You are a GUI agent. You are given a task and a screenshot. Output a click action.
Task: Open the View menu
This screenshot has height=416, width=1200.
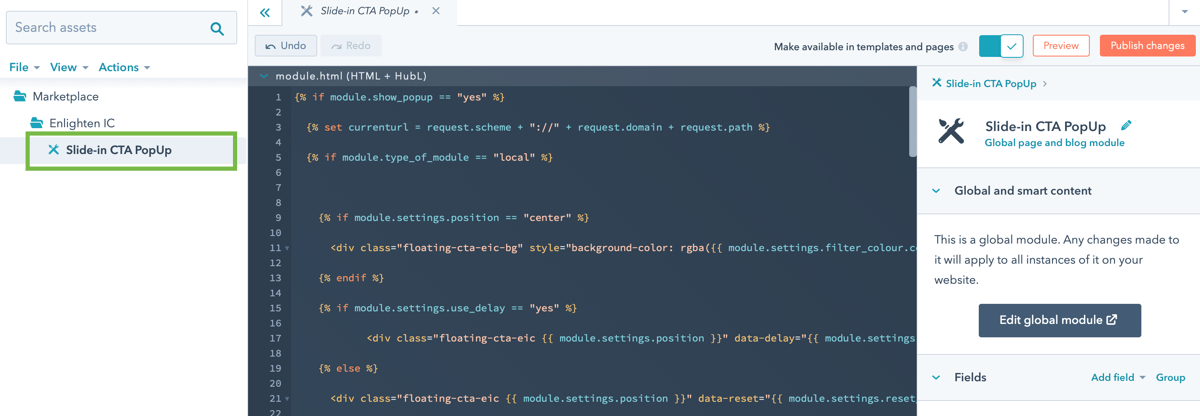pos(69,67)
